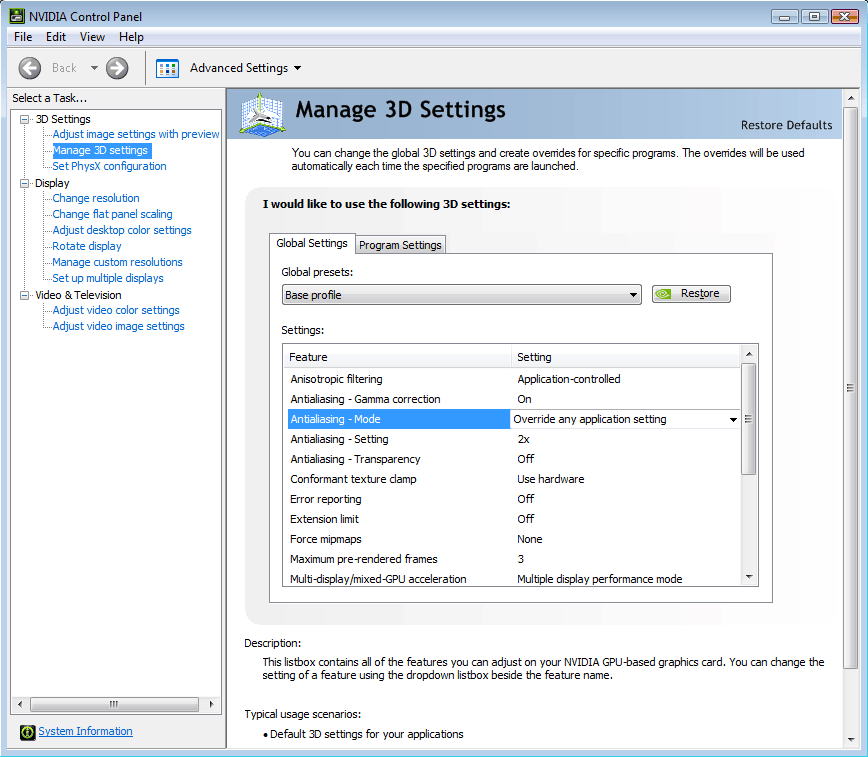Click the Restore button beside Global presets
The image size is (868, 757).
[x=691, y=293]
